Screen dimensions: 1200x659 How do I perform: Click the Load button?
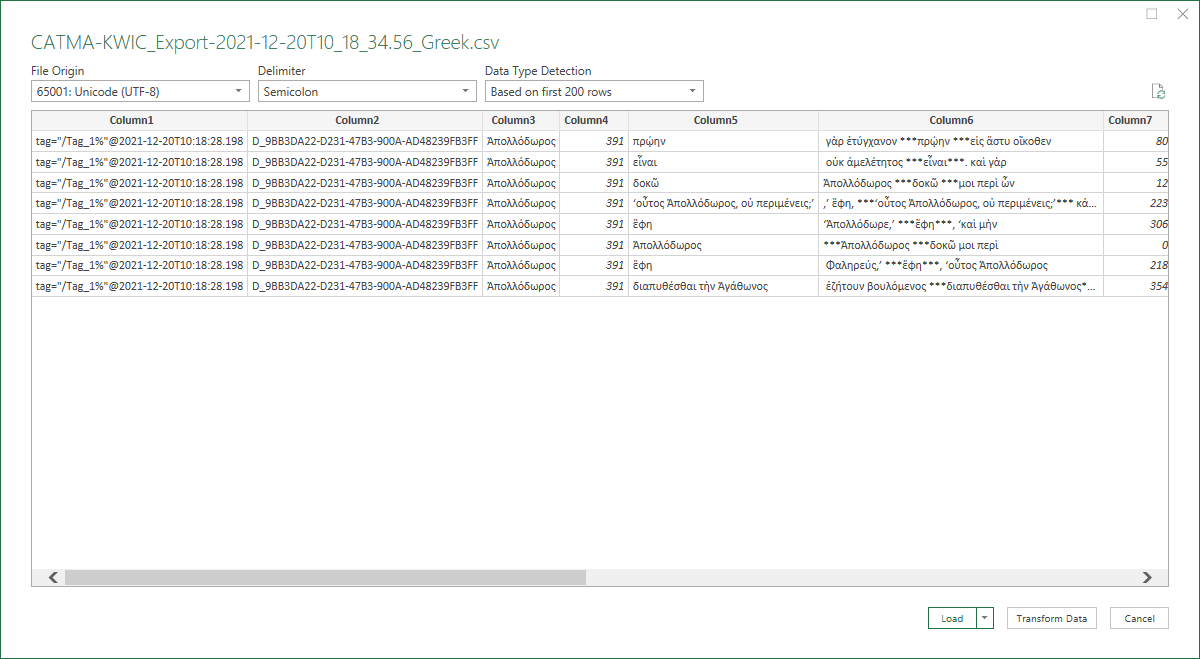tap(953, 618)
